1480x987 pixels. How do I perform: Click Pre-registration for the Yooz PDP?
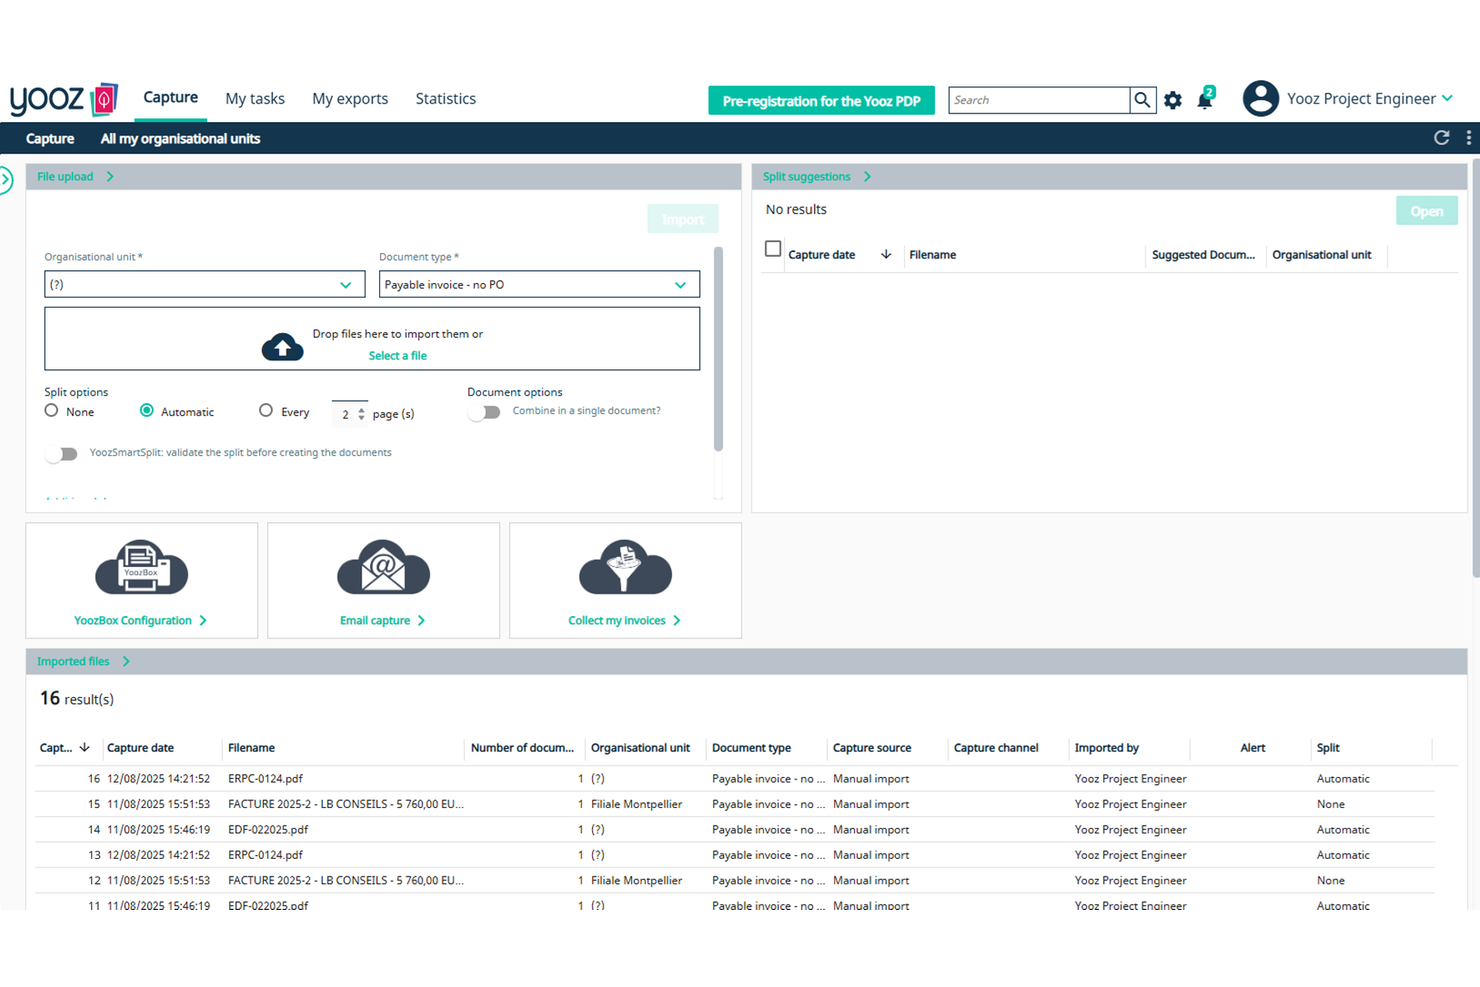(x=820, y=100)
